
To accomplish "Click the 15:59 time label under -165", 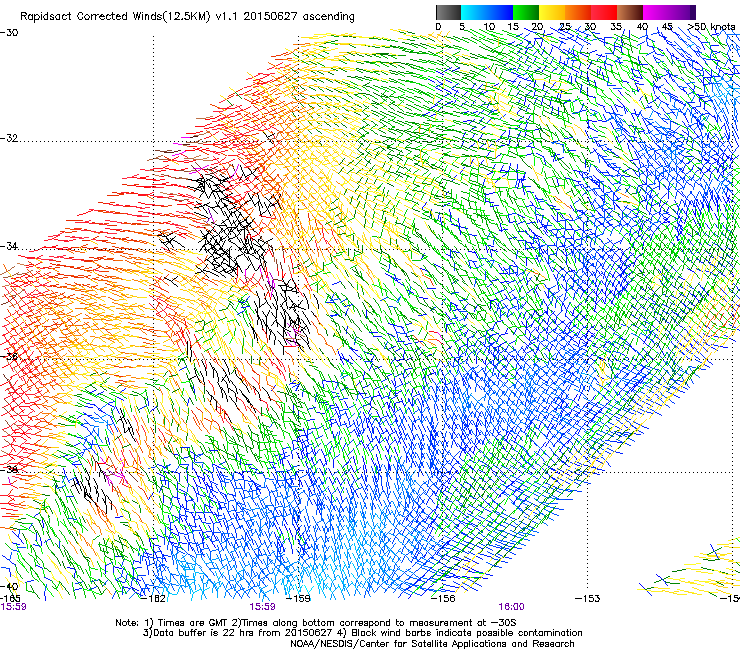I will pos(13,607).
